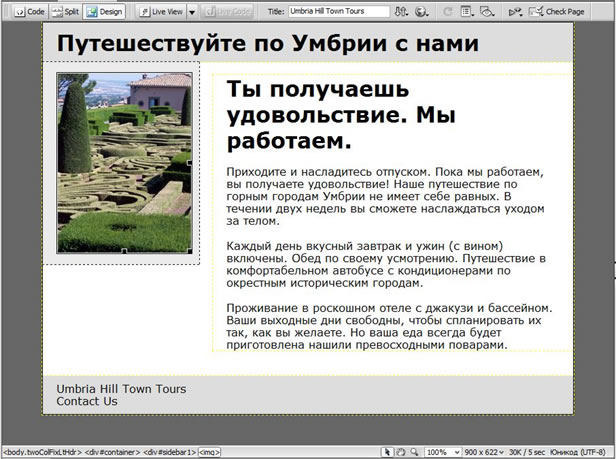
Task: Edit the Title field Umbria Hill Town Tours
Action: coord(339,11)
